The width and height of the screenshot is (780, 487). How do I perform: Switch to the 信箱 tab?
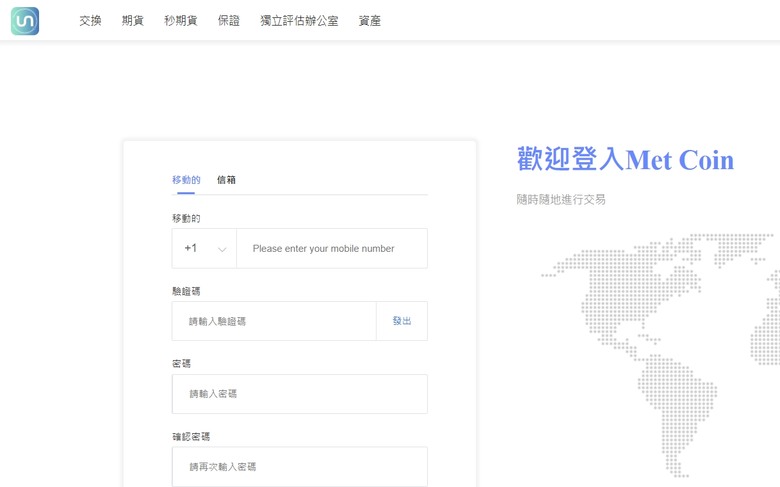click(x=226, y=180)
